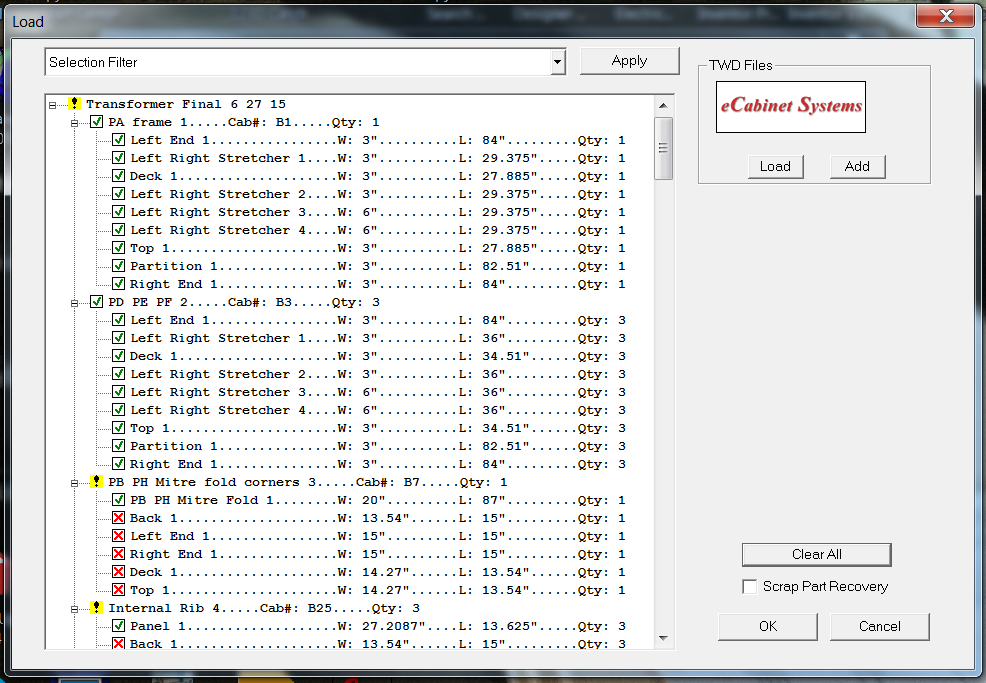The image size is (986, 683).
Task: Toggle red X on Right End 1 15" part
Action: (x=118, y=554)
